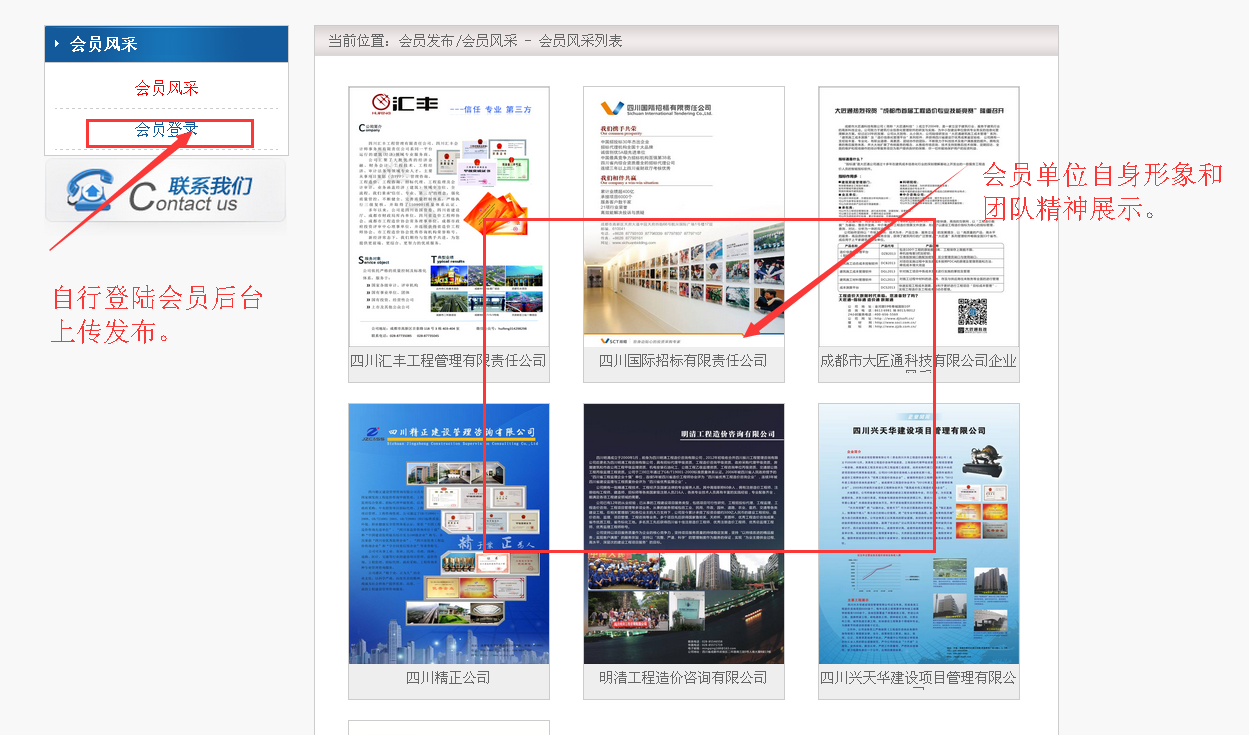Click the caption 四川精正公司
The height and width of the screenshot is (735, 1249).
pyautogui.click(x=449, y=678)
